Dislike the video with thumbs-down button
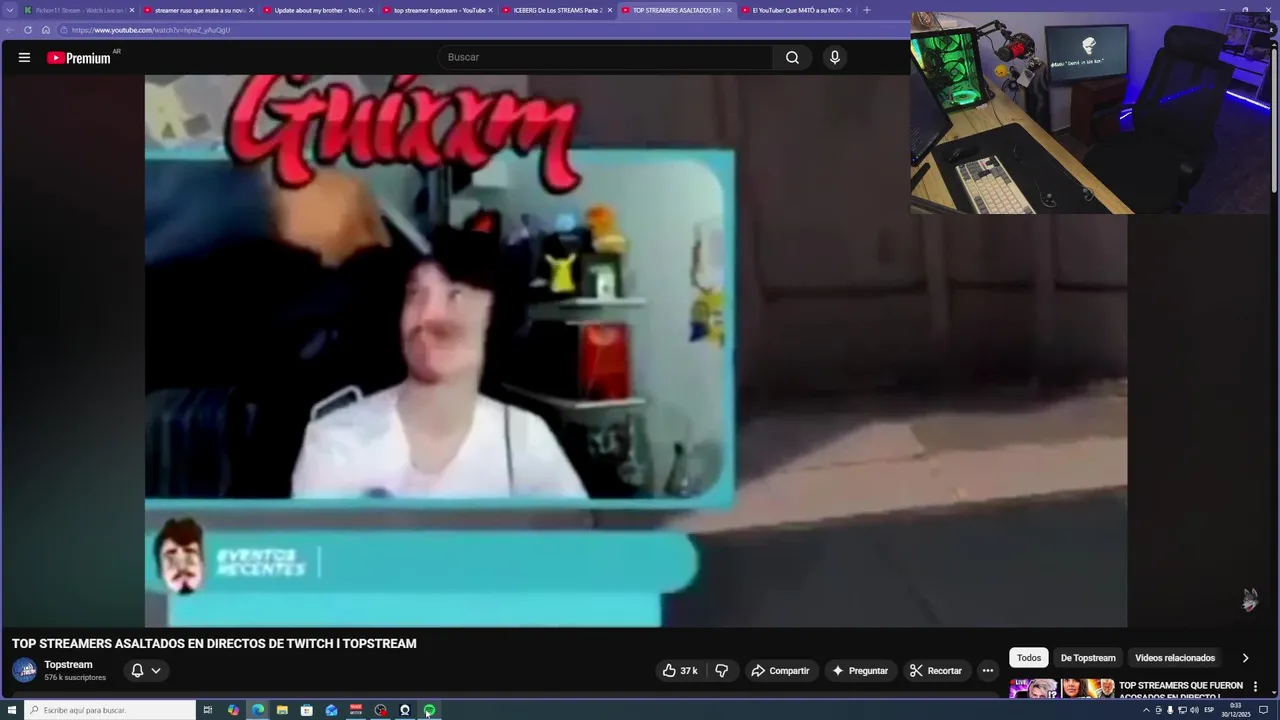Image resolution: width=1280 pixels, height=720 pixels. [x=721, y=671]
